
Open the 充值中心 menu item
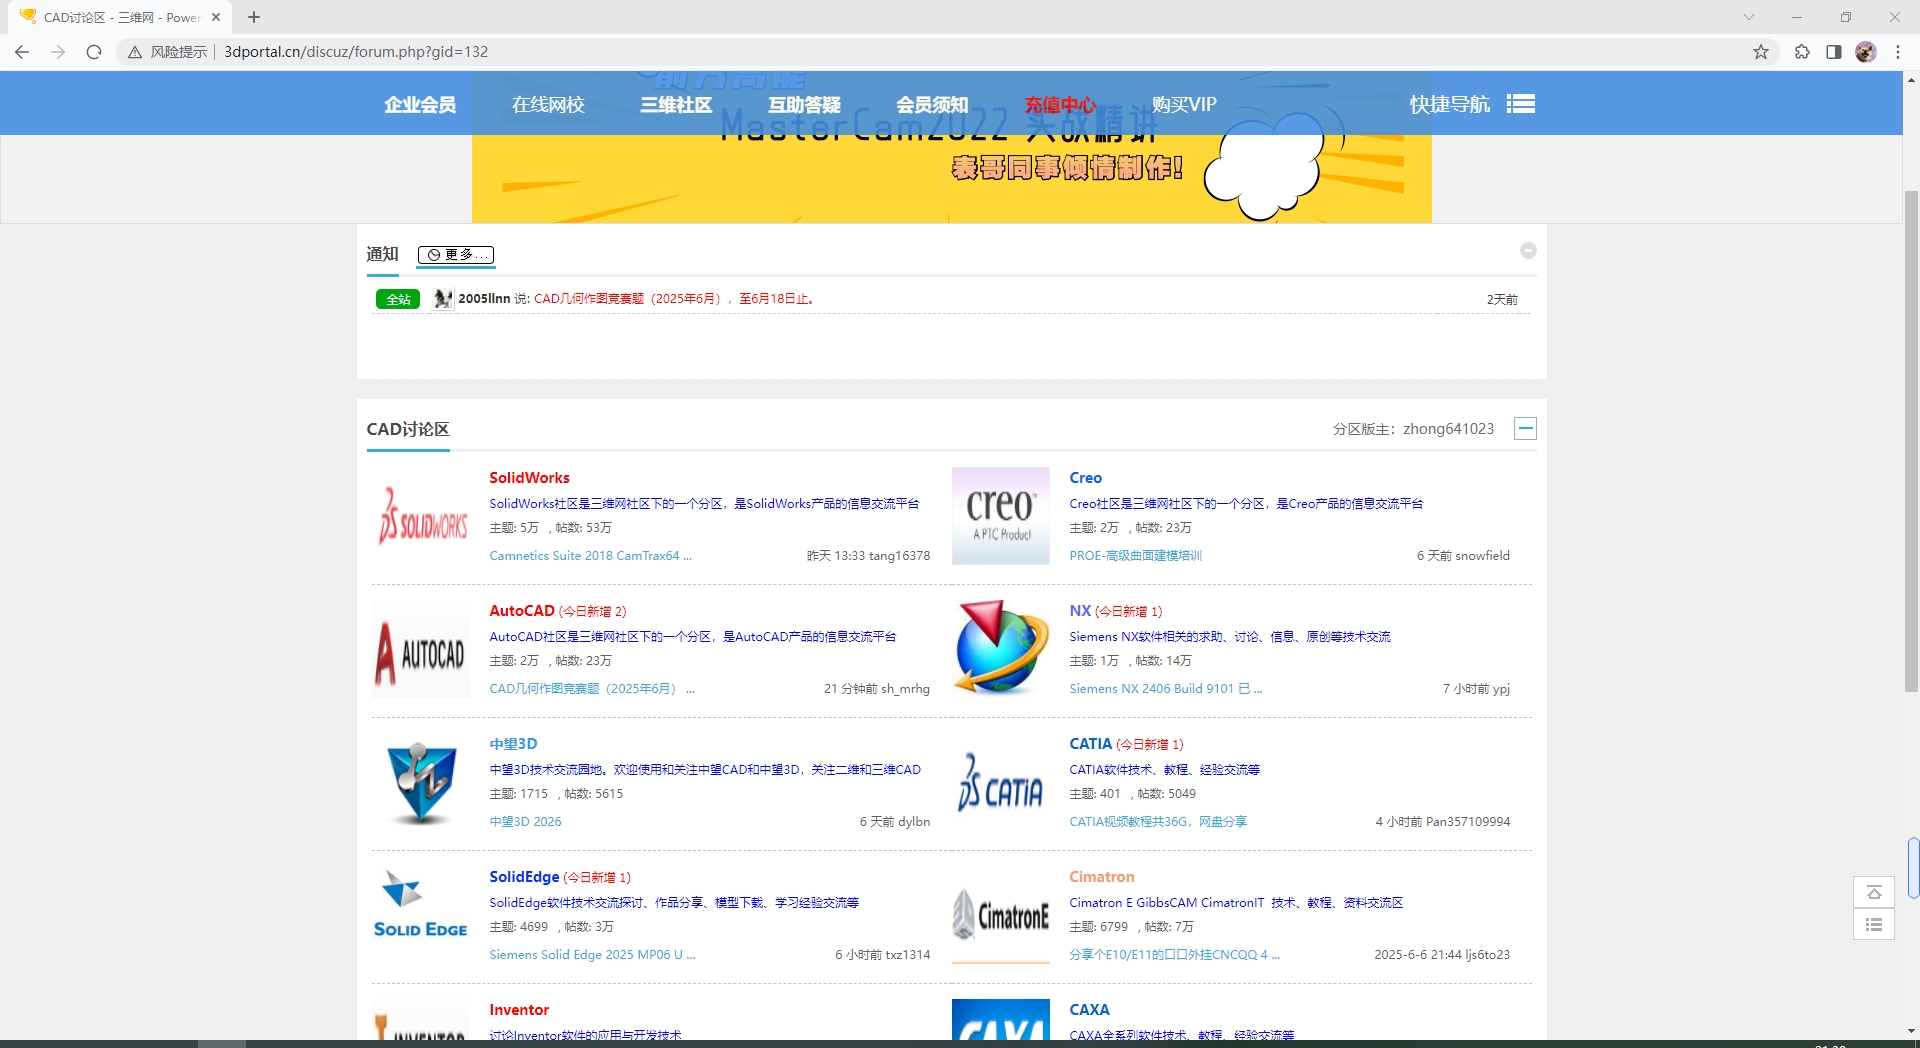click(x=1060, y=104)
